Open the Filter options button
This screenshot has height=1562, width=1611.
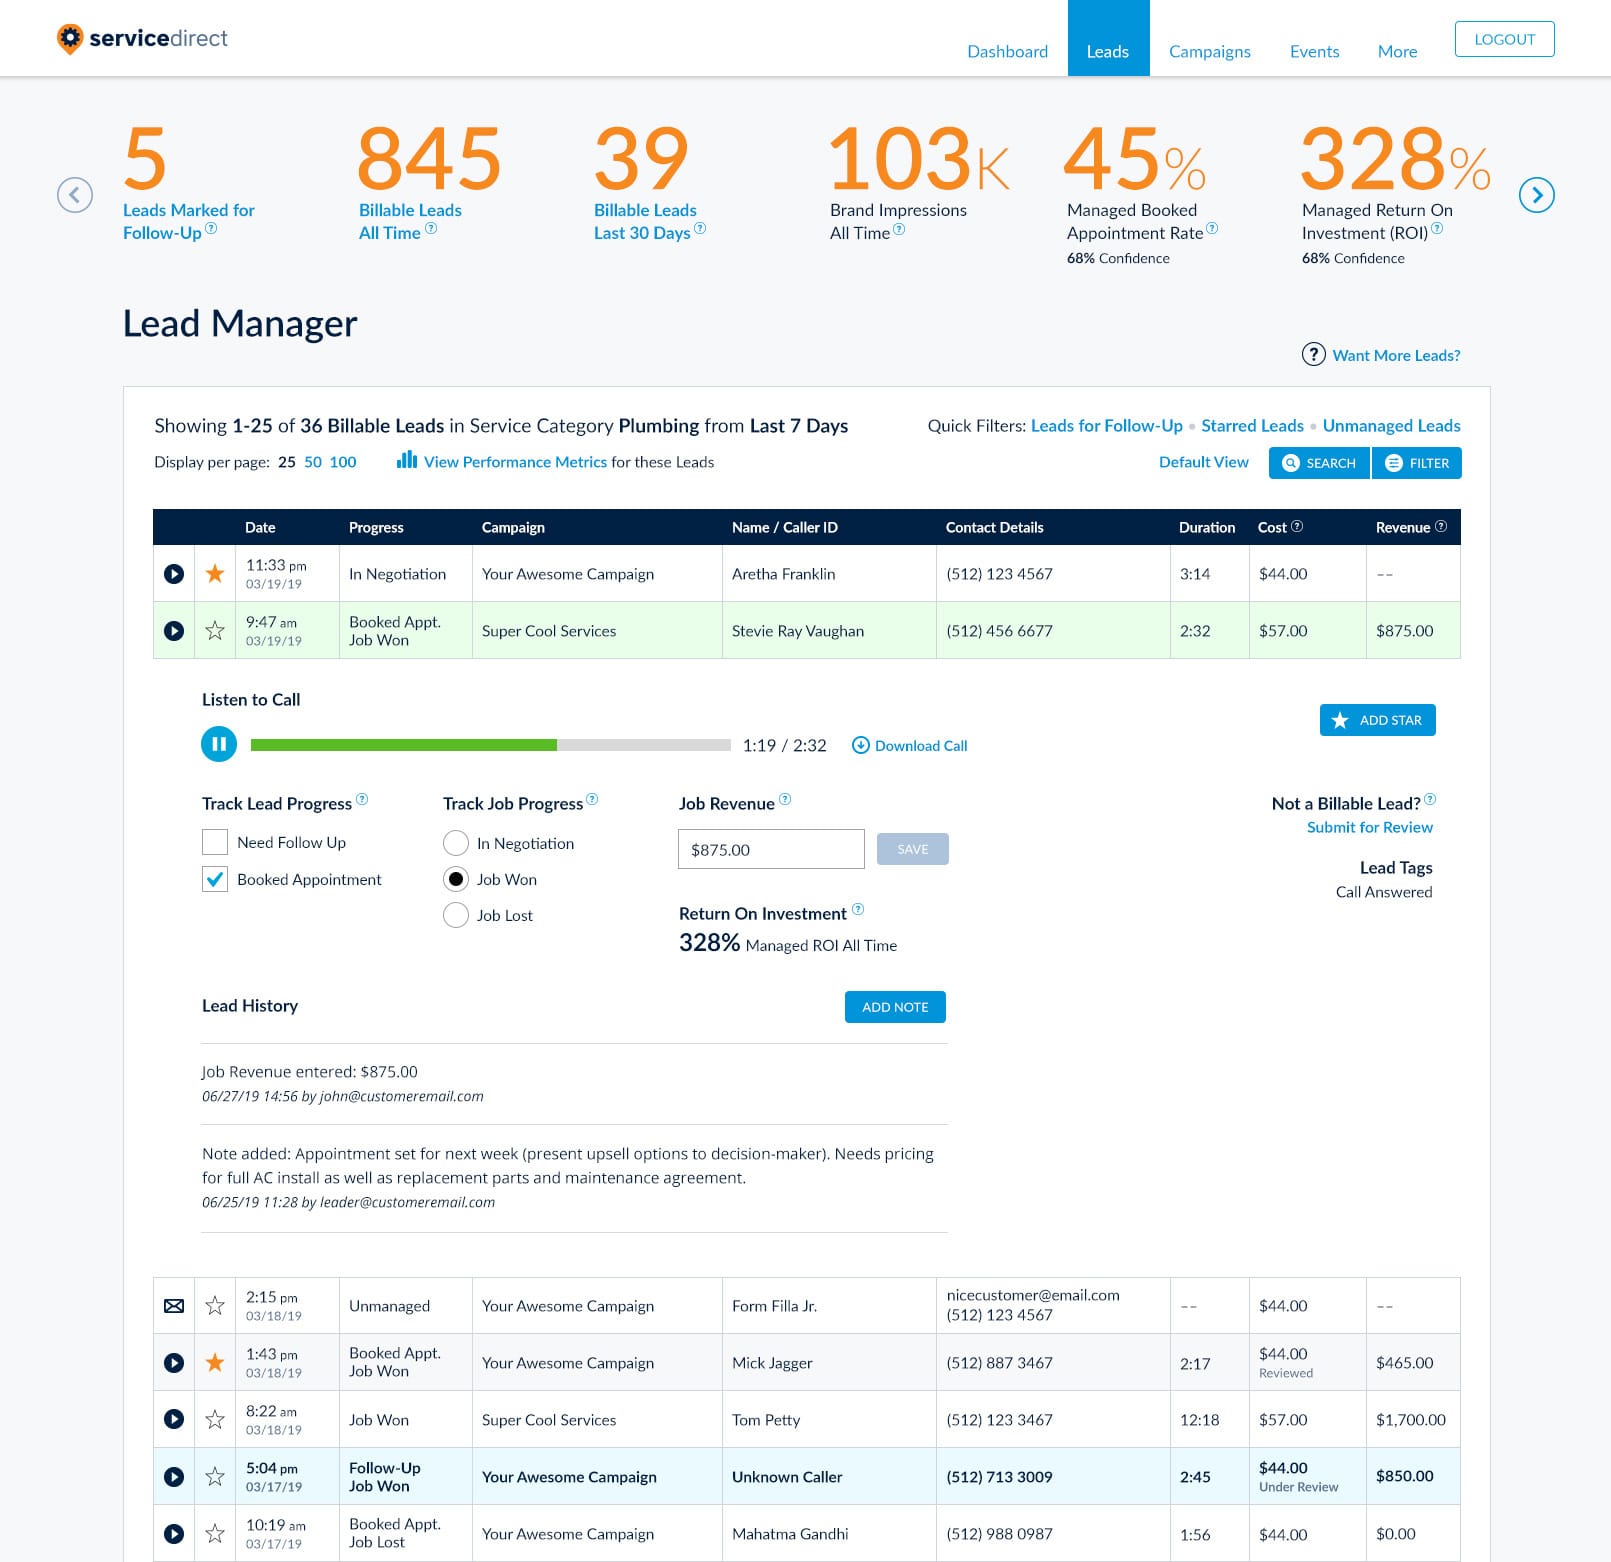click(1417, 463)
